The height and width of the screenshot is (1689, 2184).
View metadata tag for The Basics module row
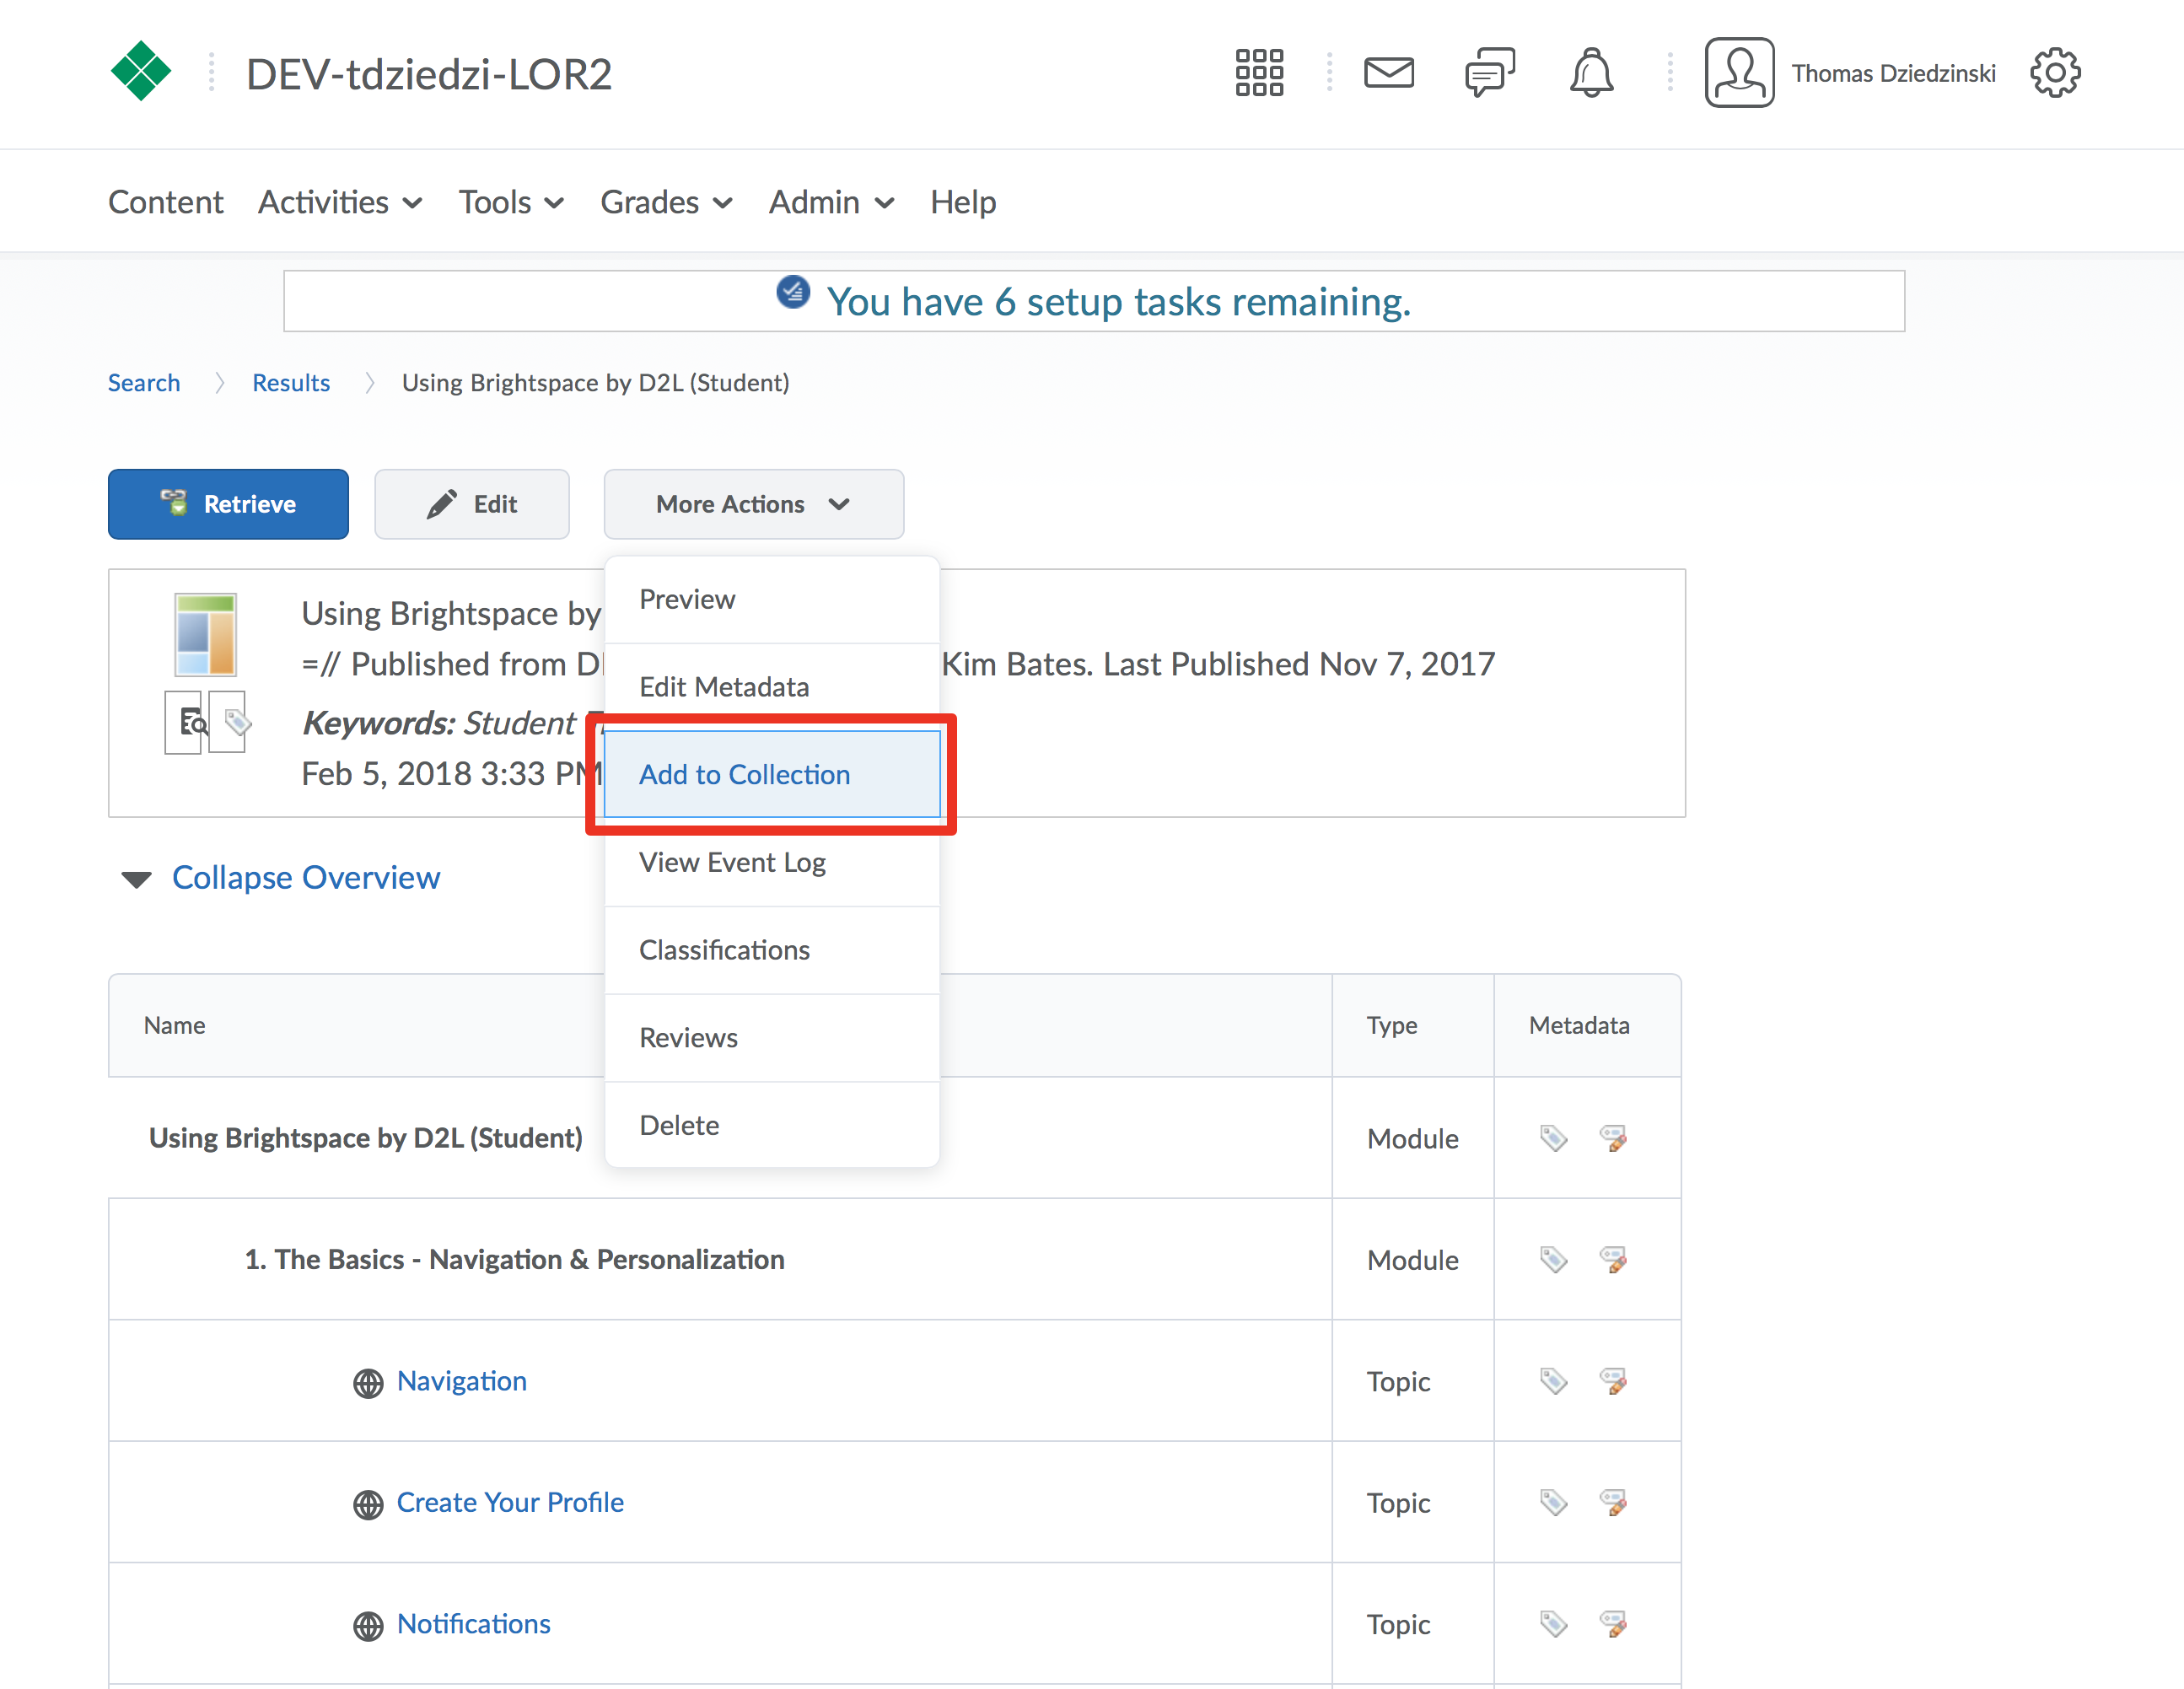(1553, 1259)
